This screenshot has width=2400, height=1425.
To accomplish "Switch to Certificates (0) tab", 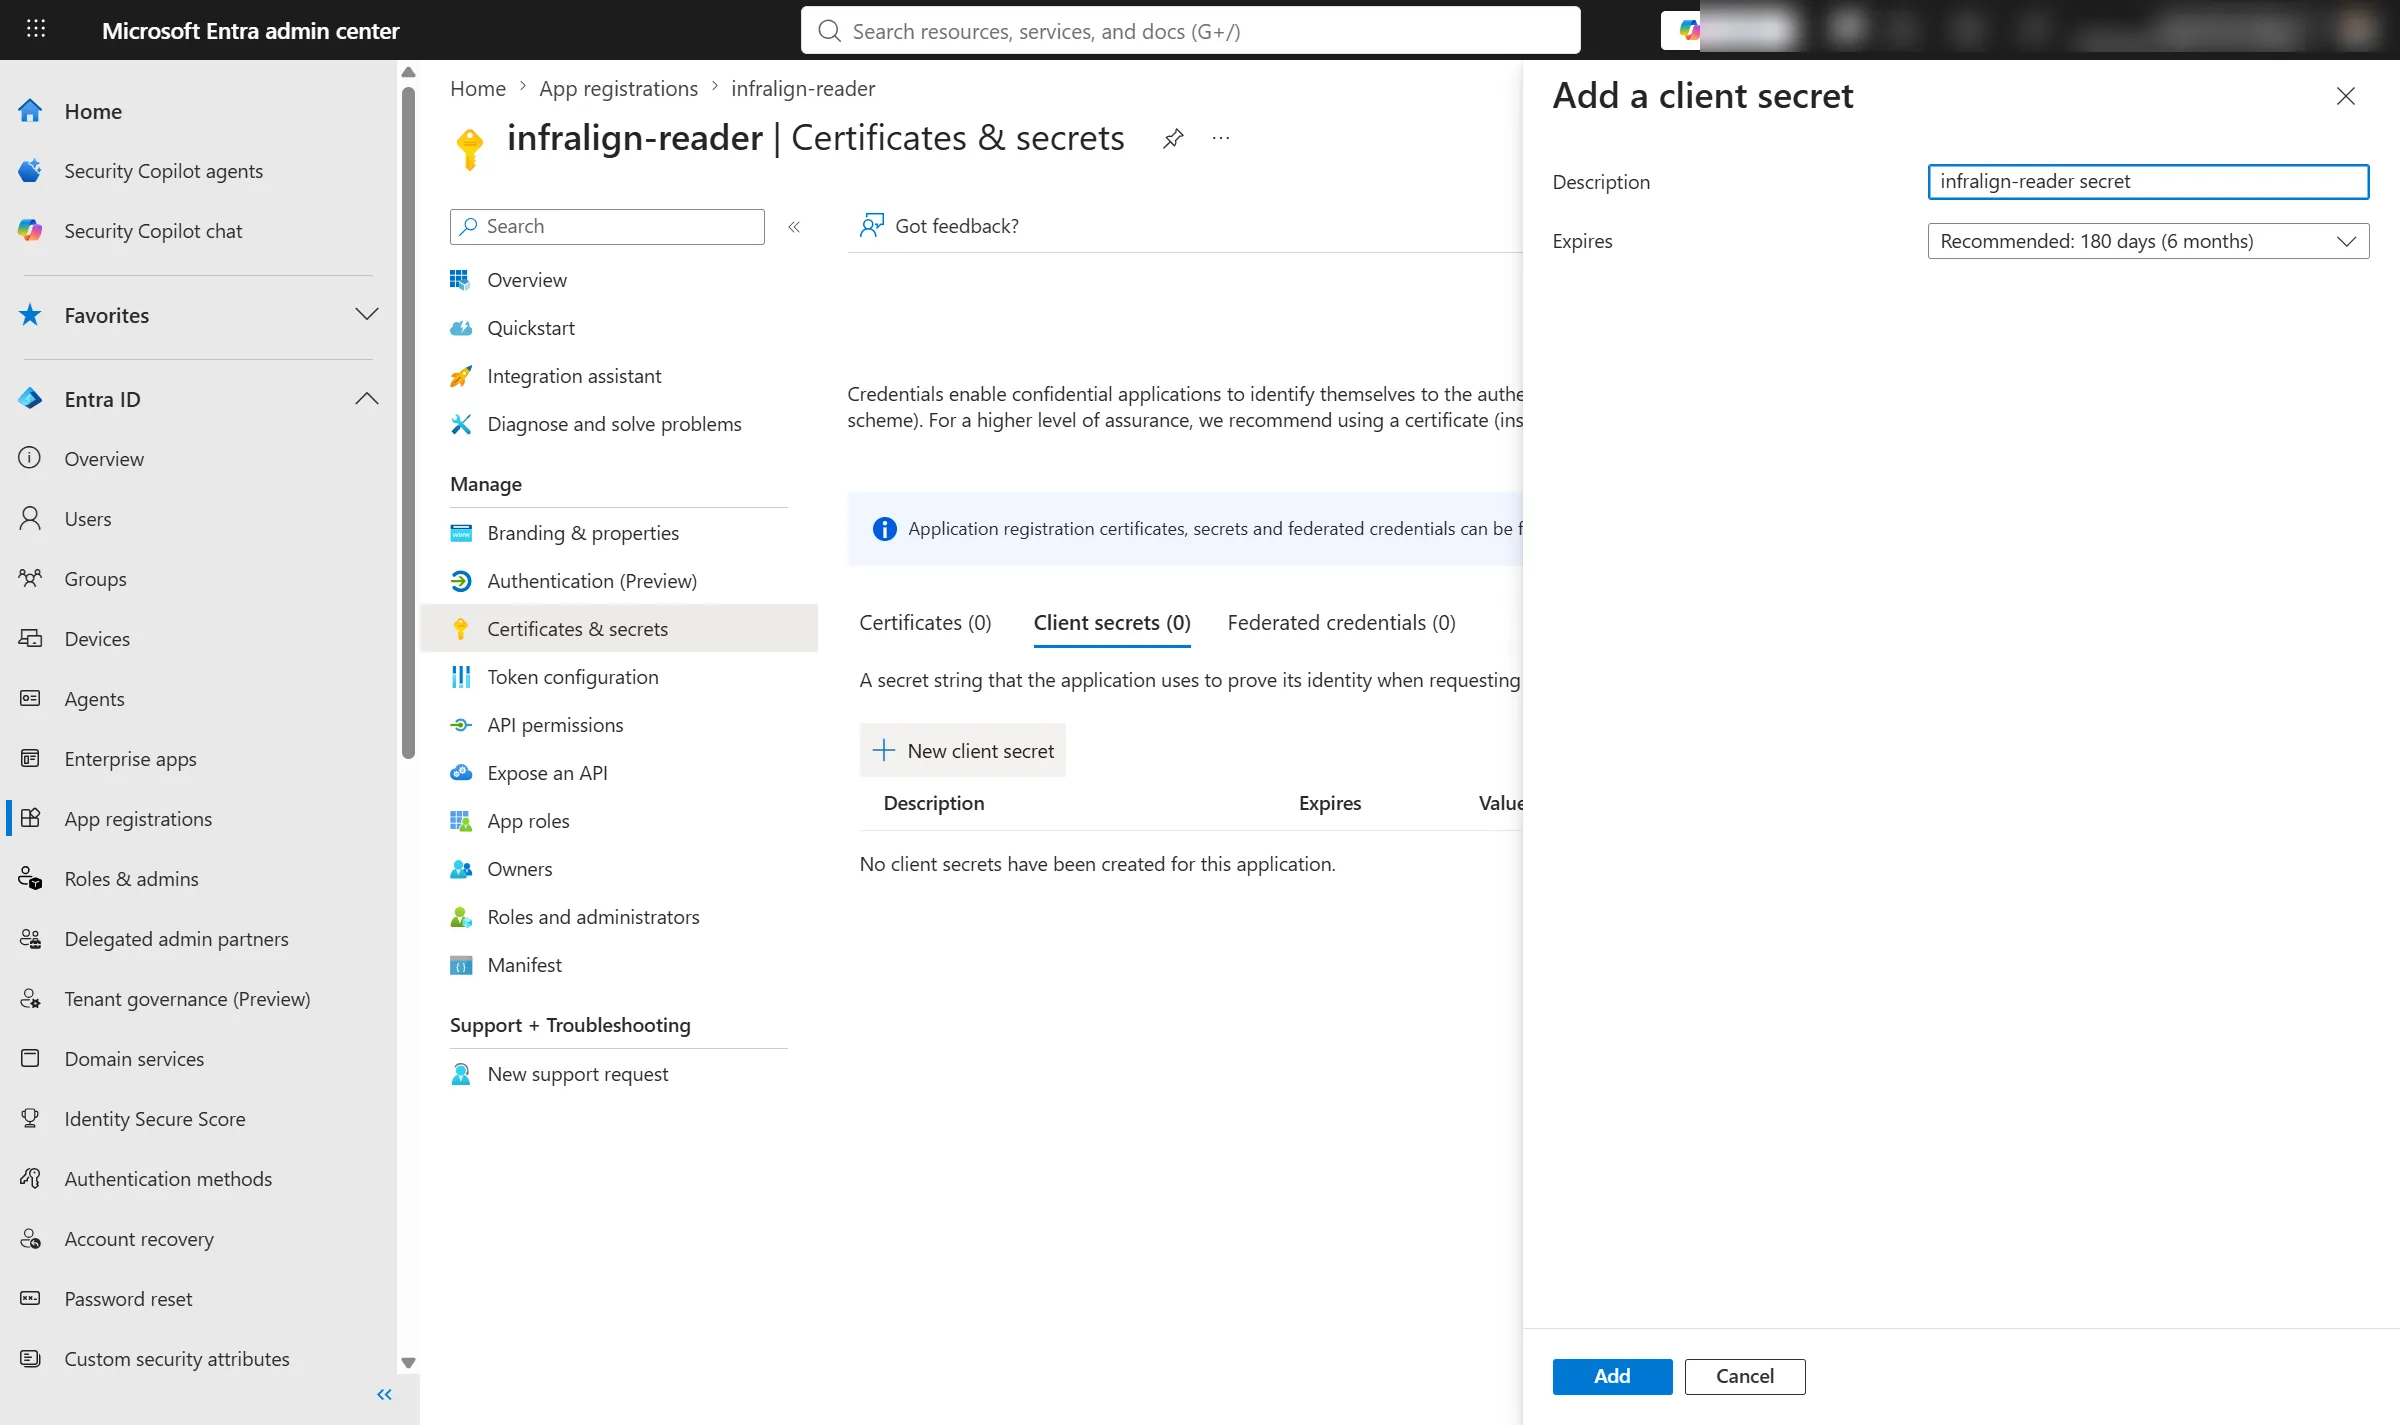I will [x=925, y=623].
